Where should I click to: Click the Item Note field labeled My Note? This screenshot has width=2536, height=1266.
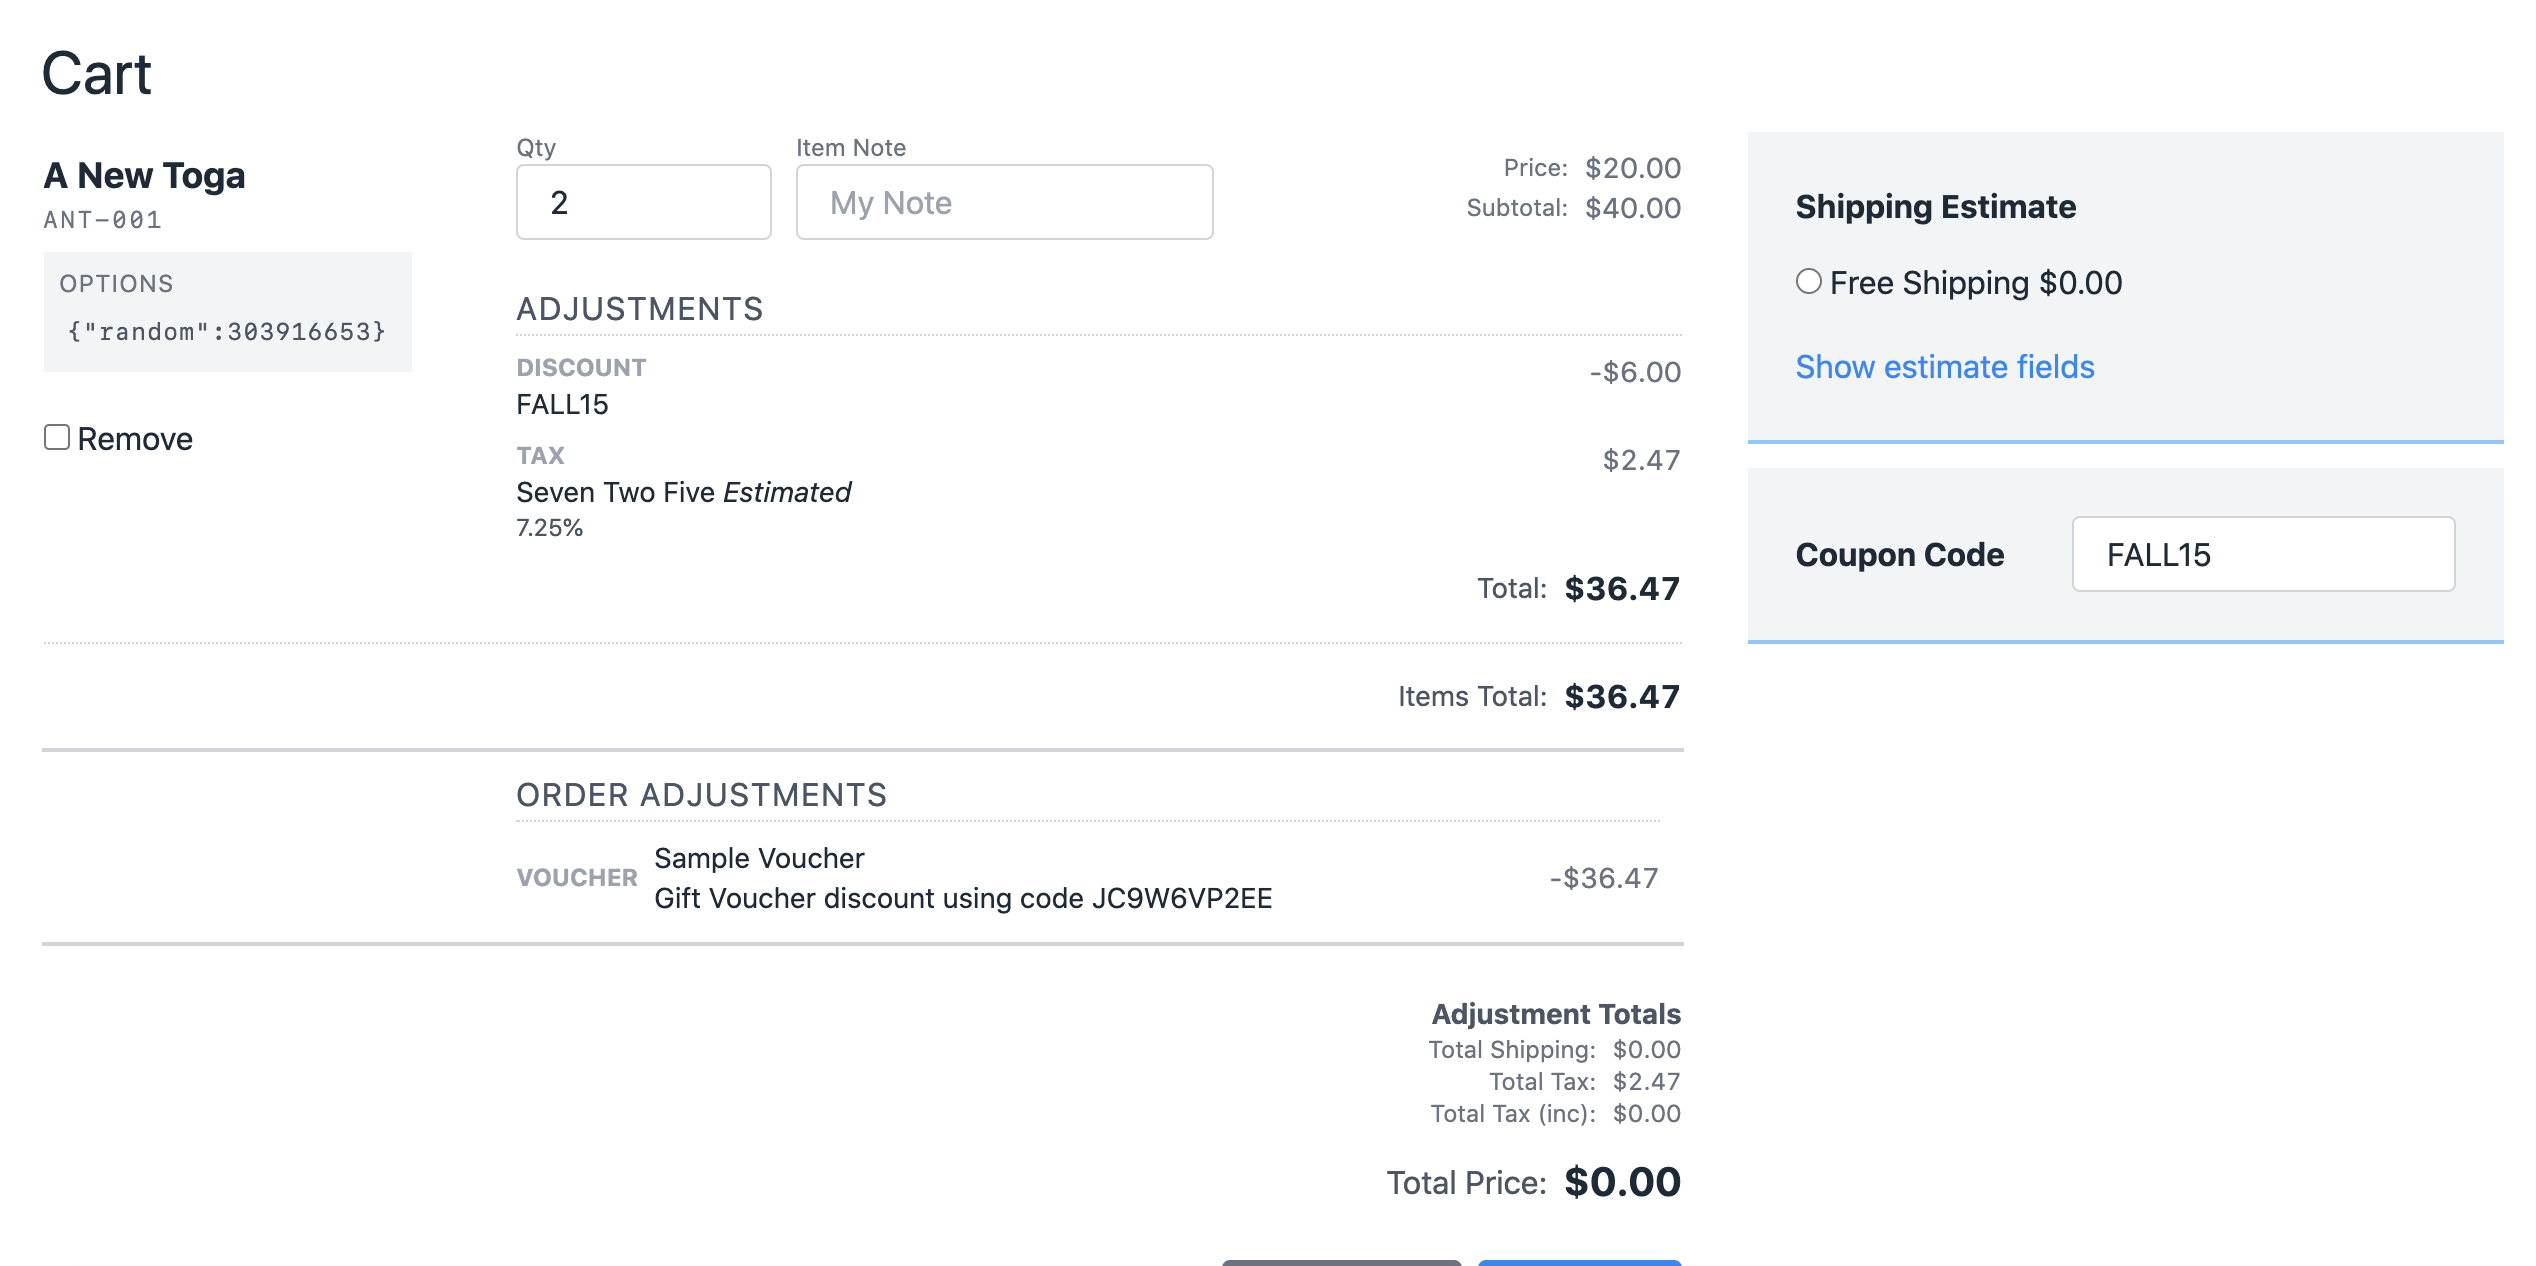[1003, 202]
